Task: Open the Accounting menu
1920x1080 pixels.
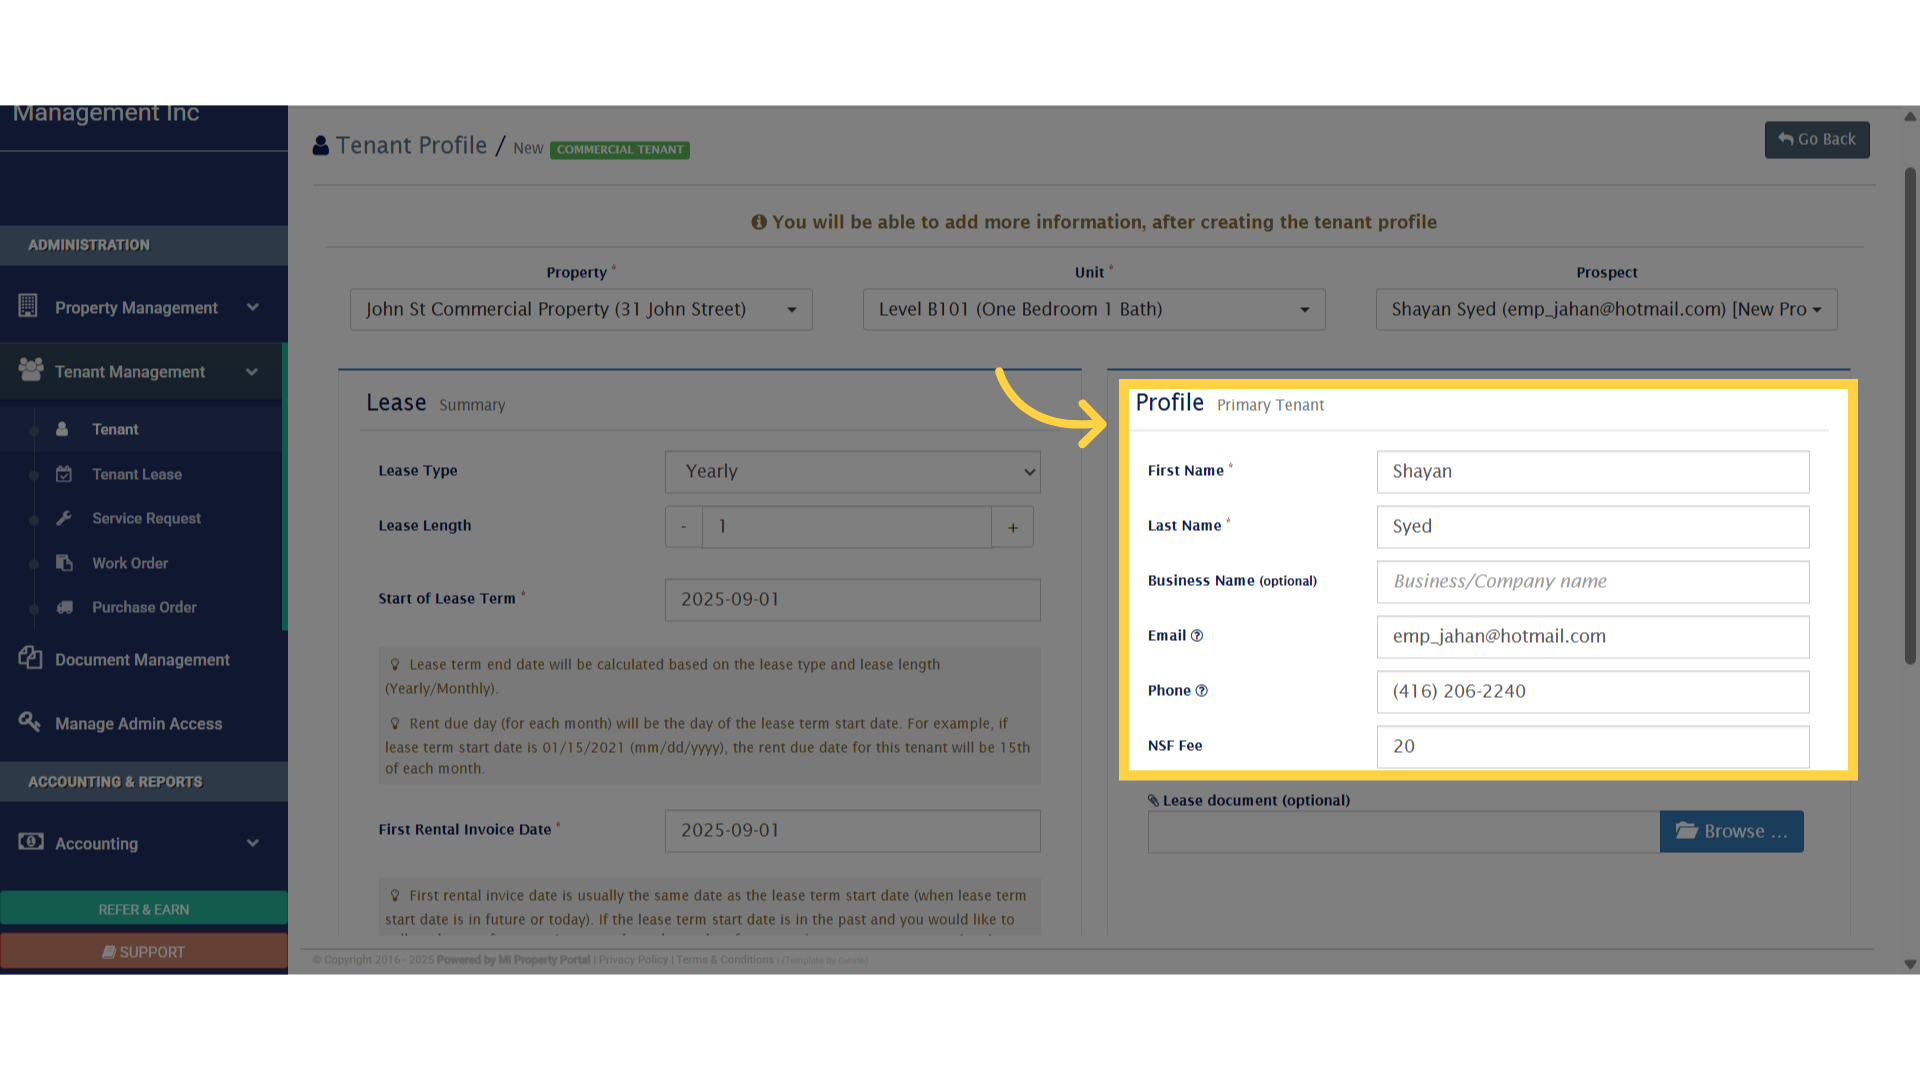Action: point(96,843)
